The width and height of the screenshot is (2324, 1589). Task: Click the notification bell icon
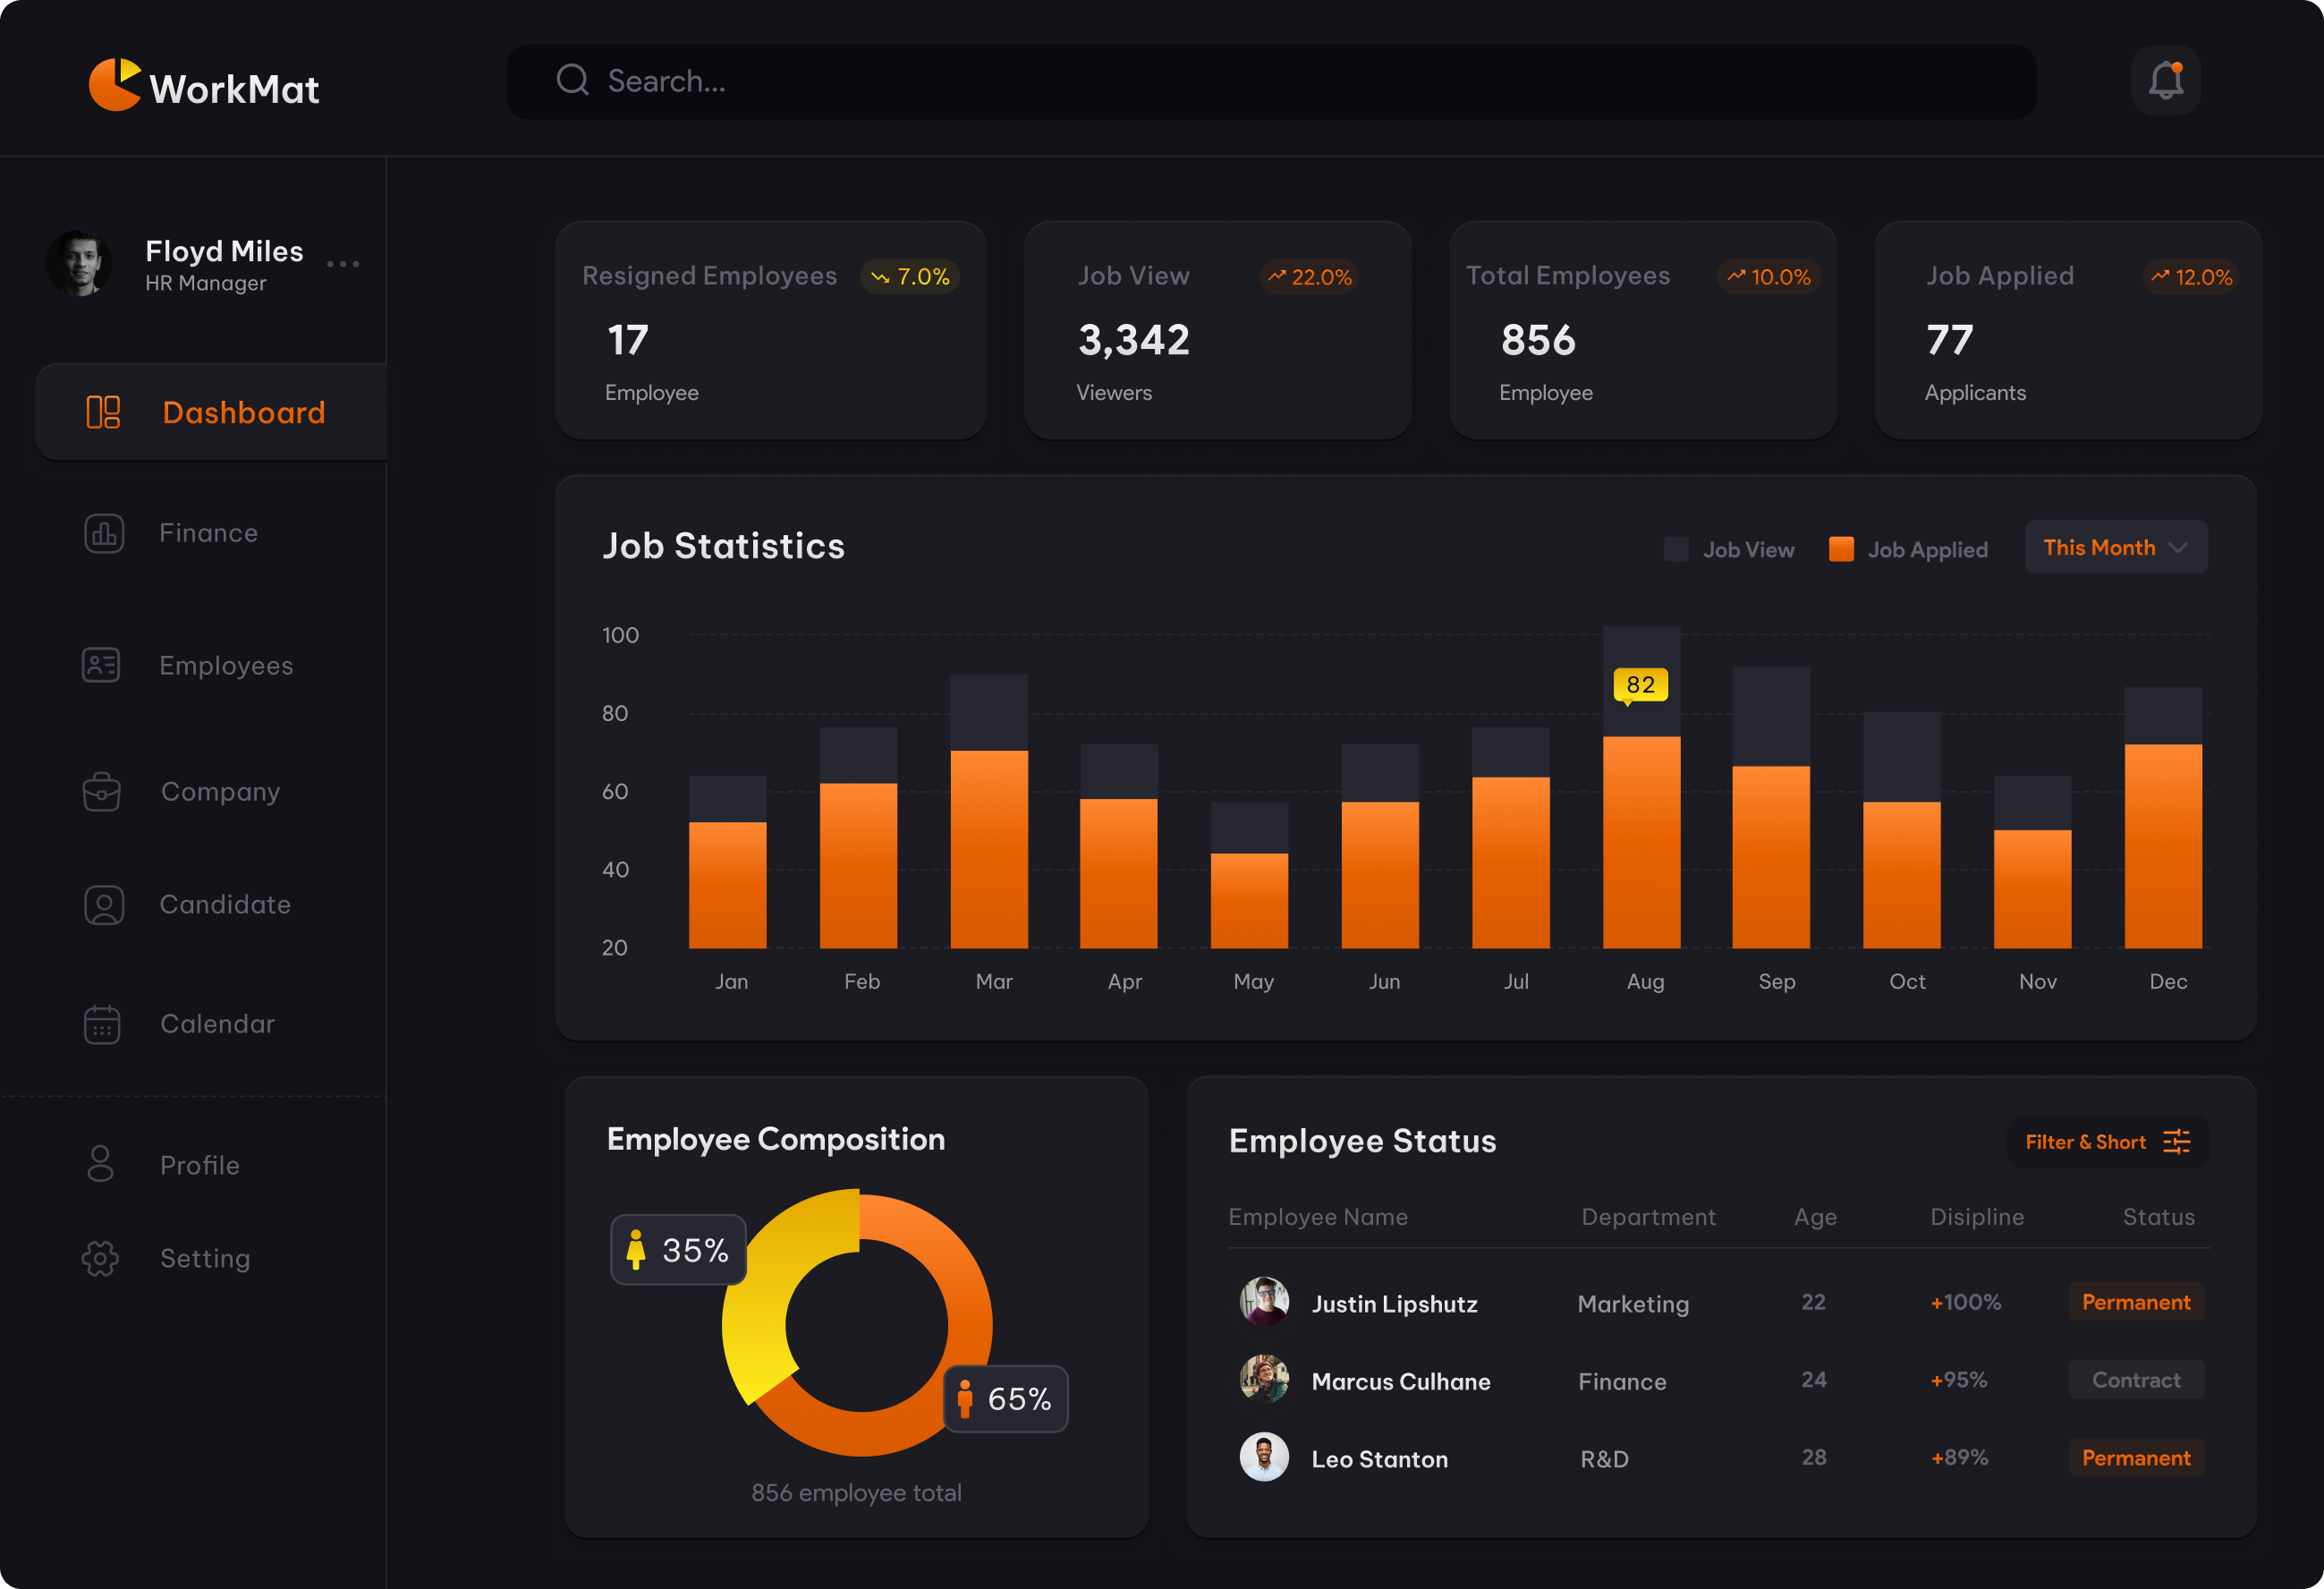click(x=2165, y=80)
